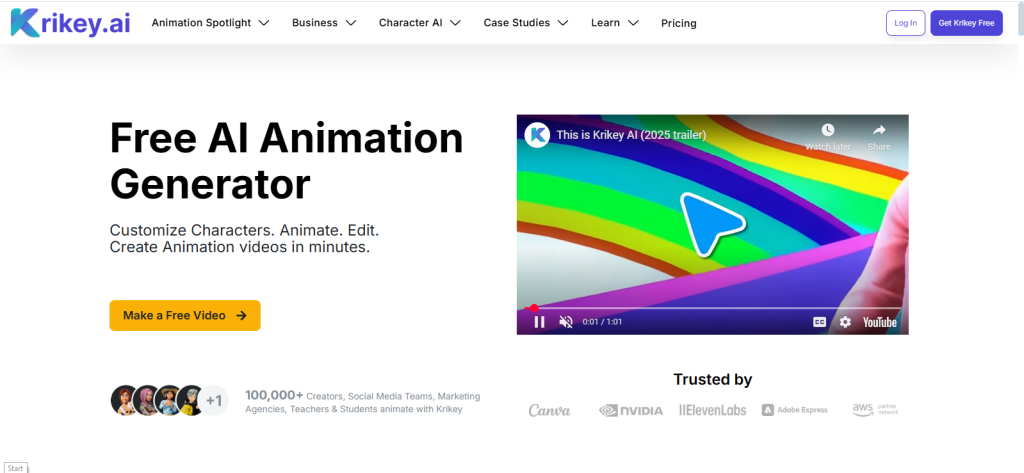Click the Make a Free Video button
This screenshot has width=1024, height=473.
click(x=185, y=316)
